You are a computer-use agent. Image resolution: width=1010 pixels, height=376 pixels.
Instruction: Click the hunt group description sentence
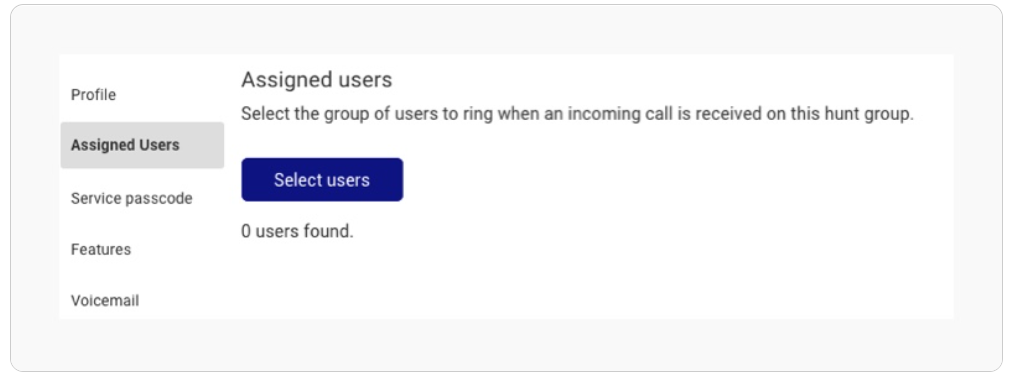tap(577, 115)
